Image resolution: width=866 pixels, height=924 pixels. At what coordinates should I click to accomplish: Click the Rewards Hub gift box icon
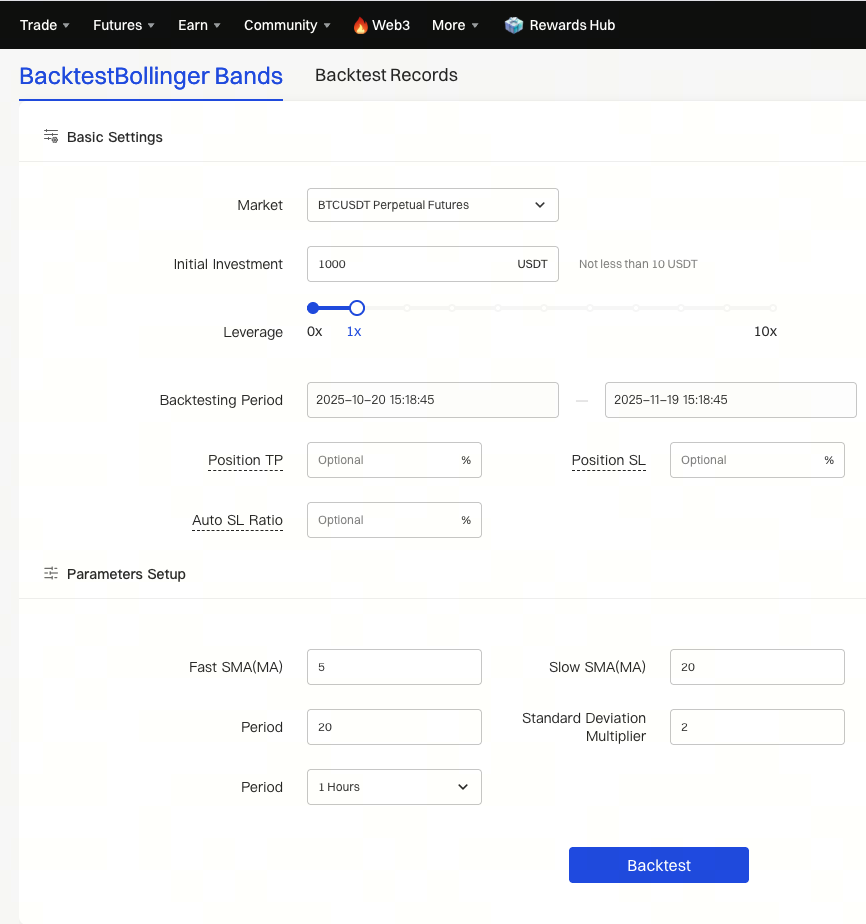tap(514, 25)
